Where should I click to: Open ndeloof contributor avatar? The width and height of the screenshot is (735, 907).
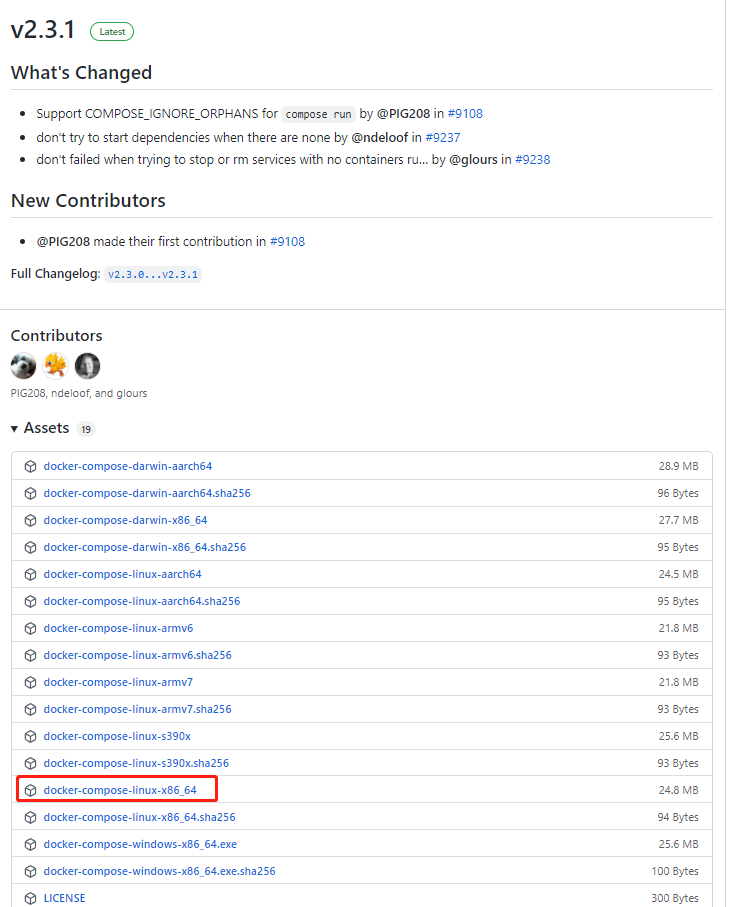[x=56, y=366]
